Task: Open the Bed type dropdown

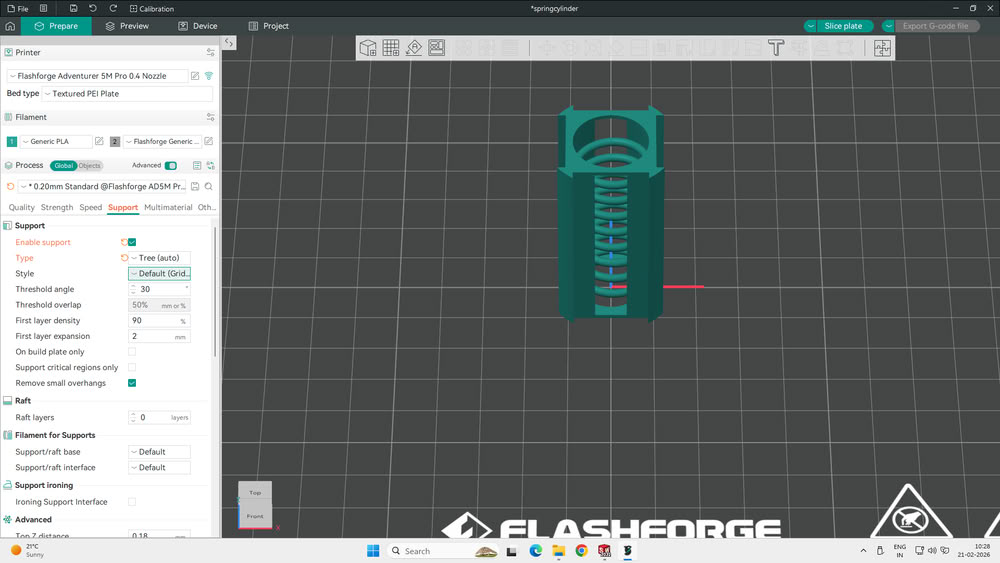Action: point(127,94)
